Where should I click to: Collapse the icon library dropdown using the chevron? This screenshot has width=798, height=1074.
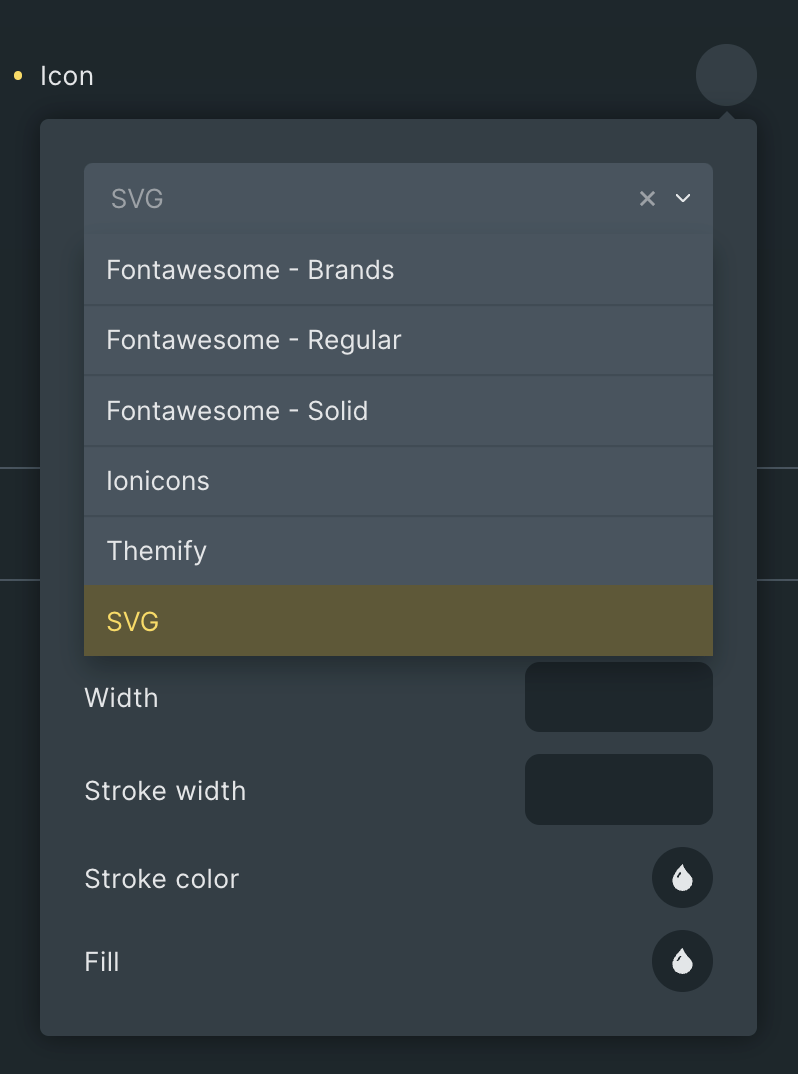[683, 198]
